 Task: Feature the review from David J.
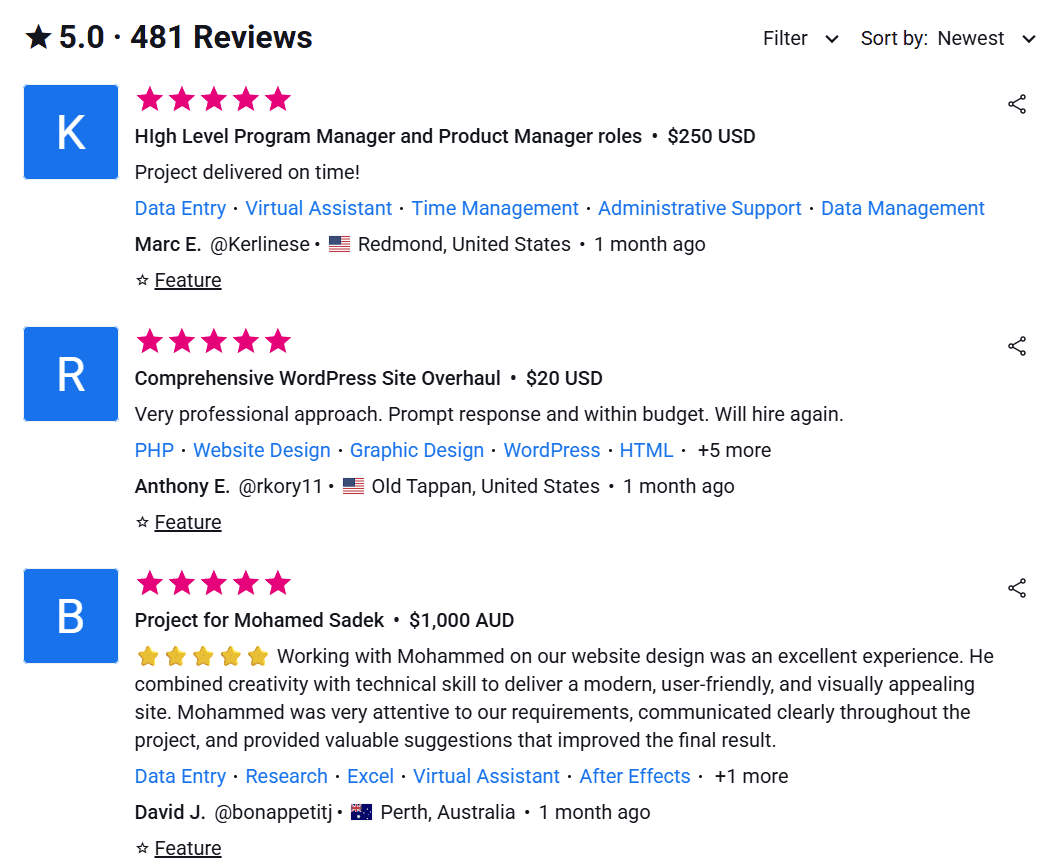tap(187, 848)
